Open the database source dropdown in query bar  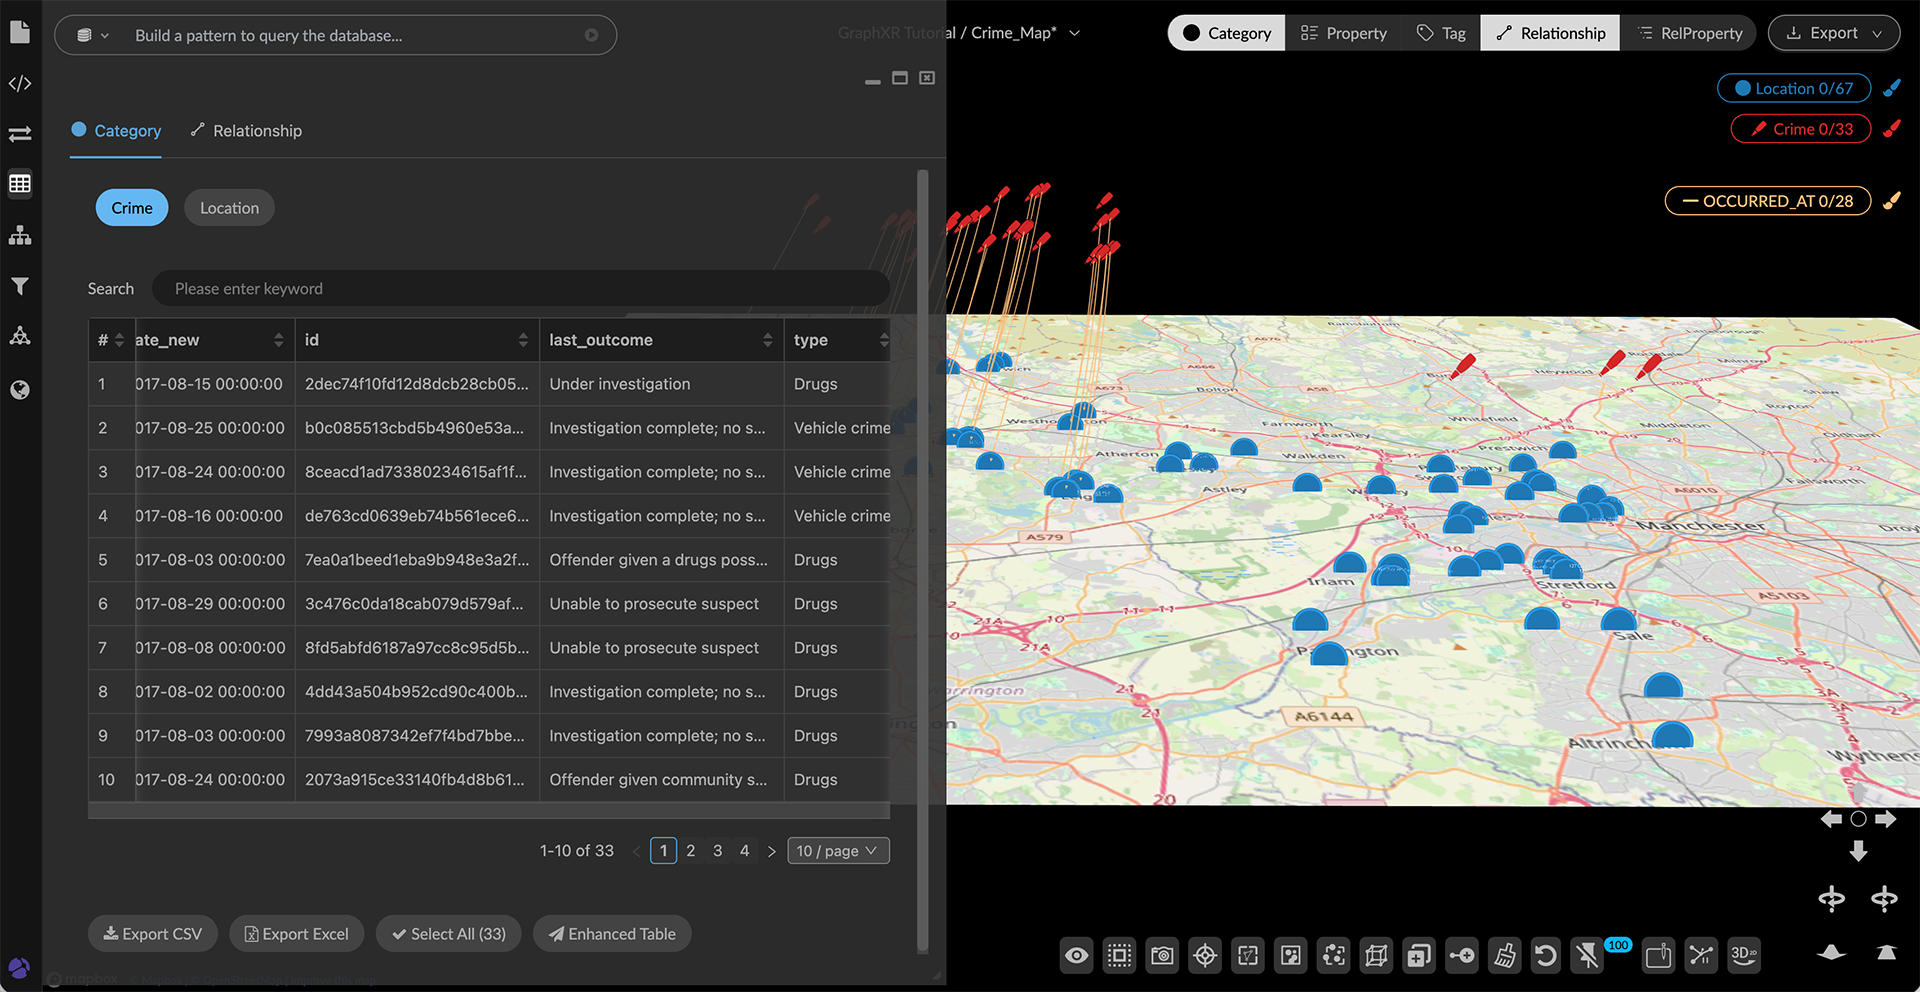92,35
